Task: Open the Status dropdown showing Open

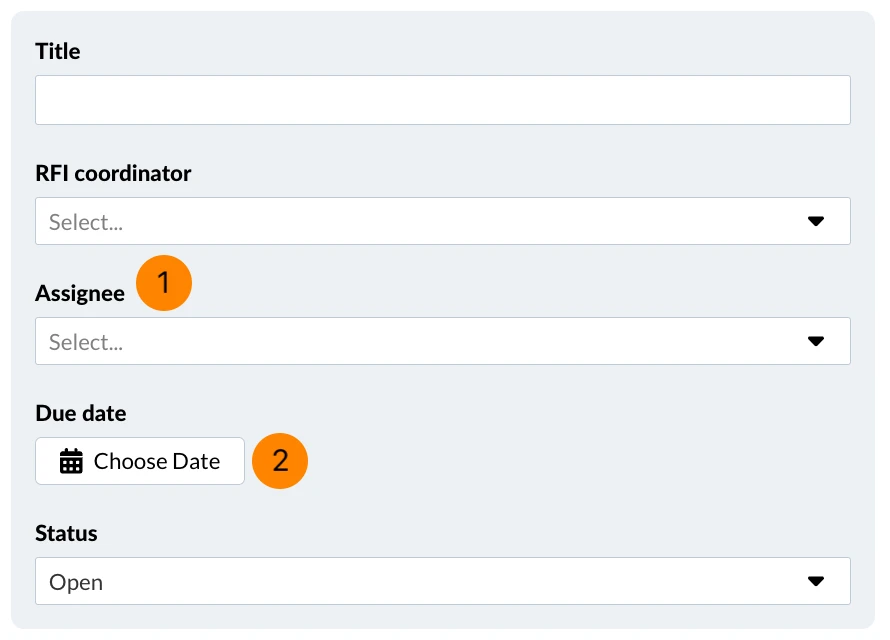Action: click(443, 581)
